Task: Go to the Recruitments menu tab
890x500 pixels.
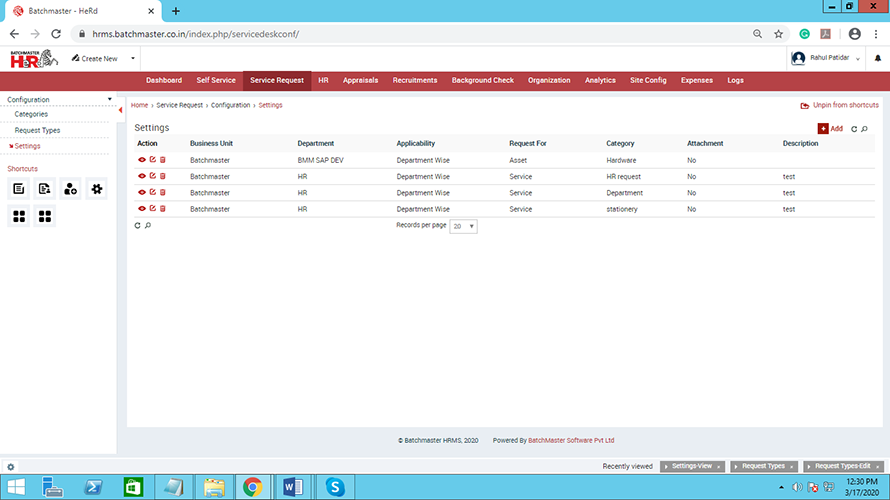Action: point(414,80)
